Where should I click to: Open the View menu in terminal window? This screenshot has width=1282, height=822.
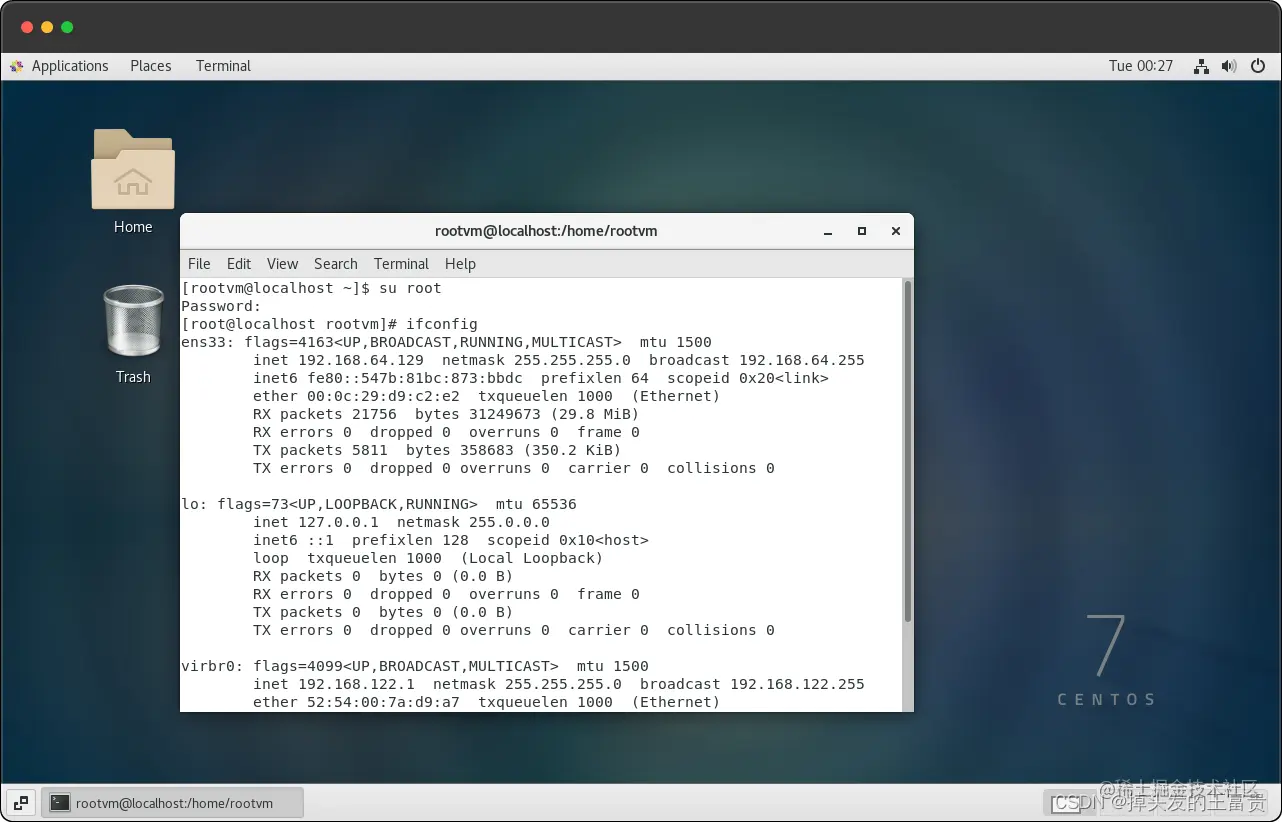[x=282, y=264]
